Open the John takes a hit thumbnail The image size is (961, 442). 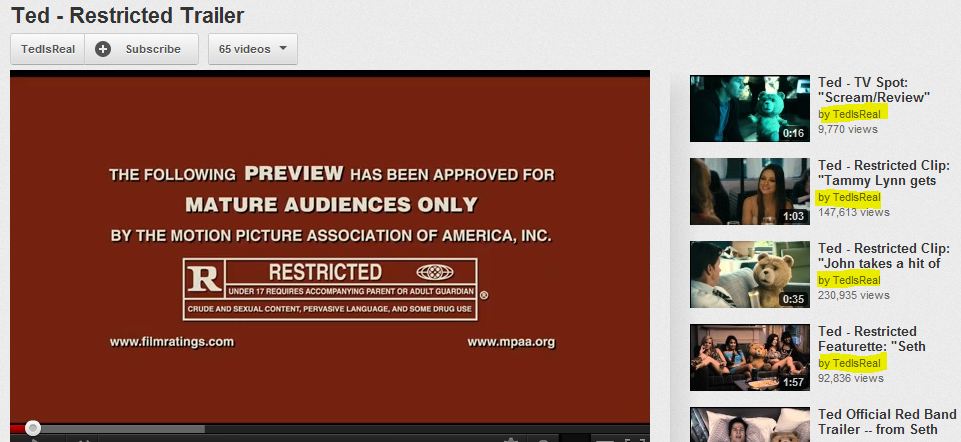750,274
